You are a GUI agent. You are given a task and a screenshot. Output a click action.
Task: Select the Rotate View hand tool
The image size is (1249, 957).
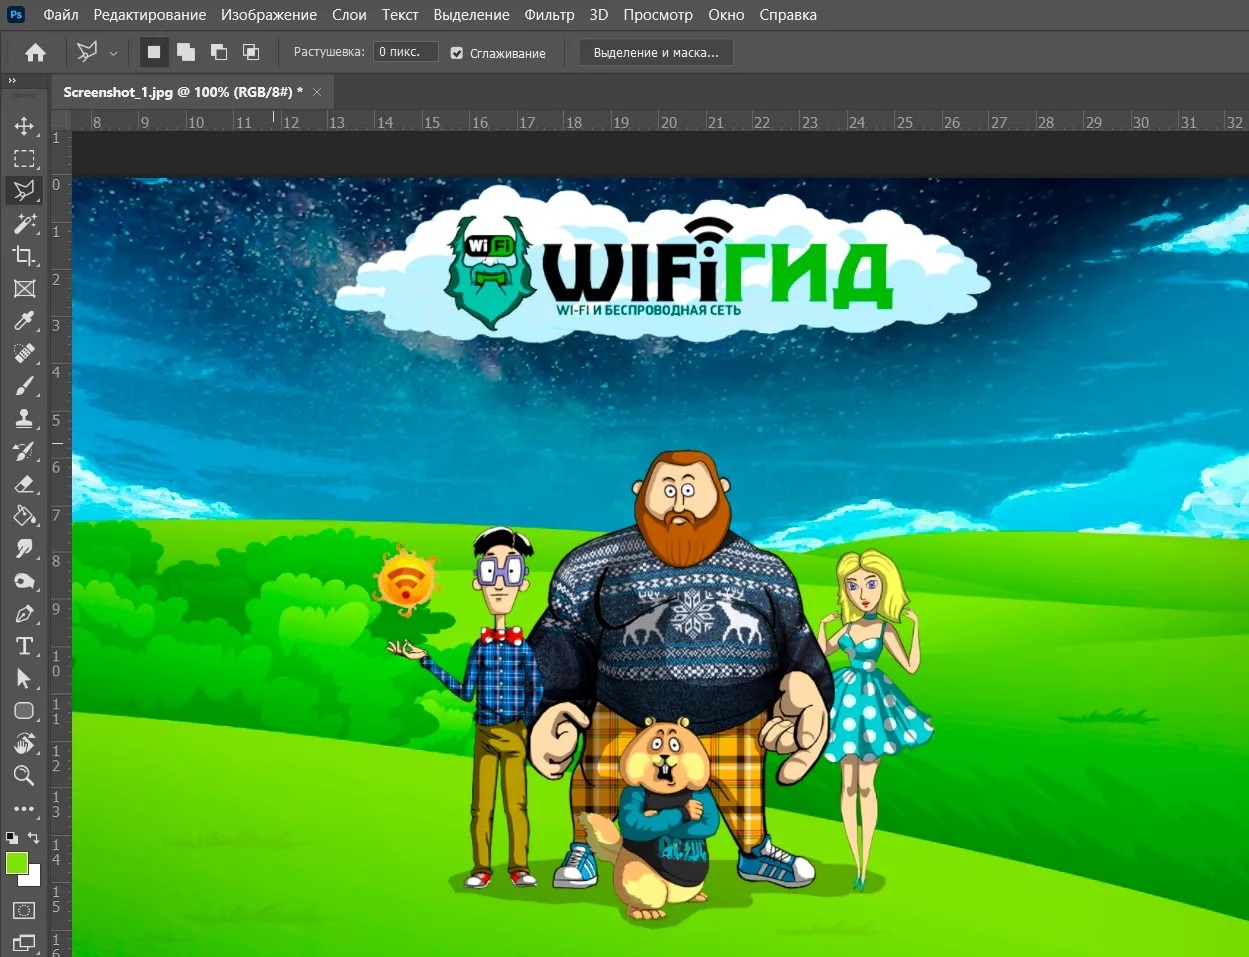coord(24,743)
